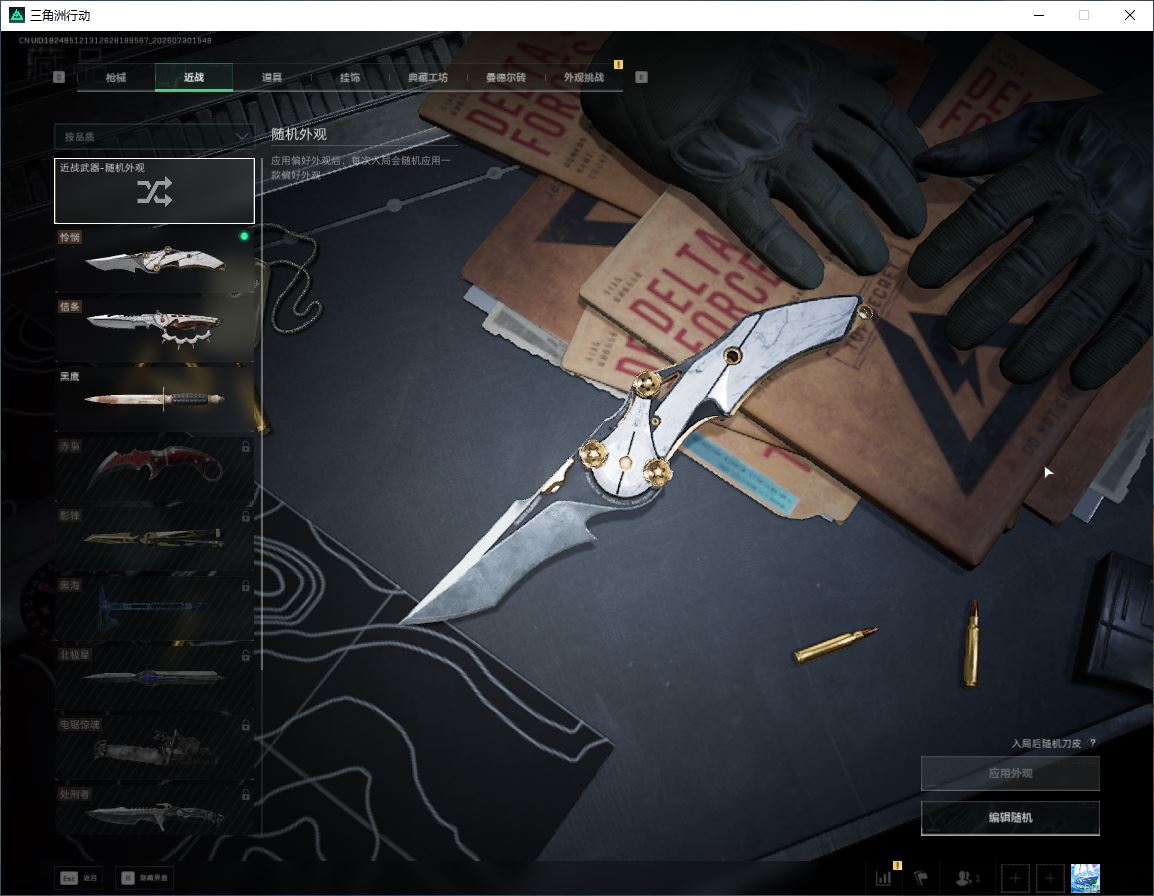Select the locked 处刑者 knife skin
The height and width of the screenshot is (896, 1154).
155,812
